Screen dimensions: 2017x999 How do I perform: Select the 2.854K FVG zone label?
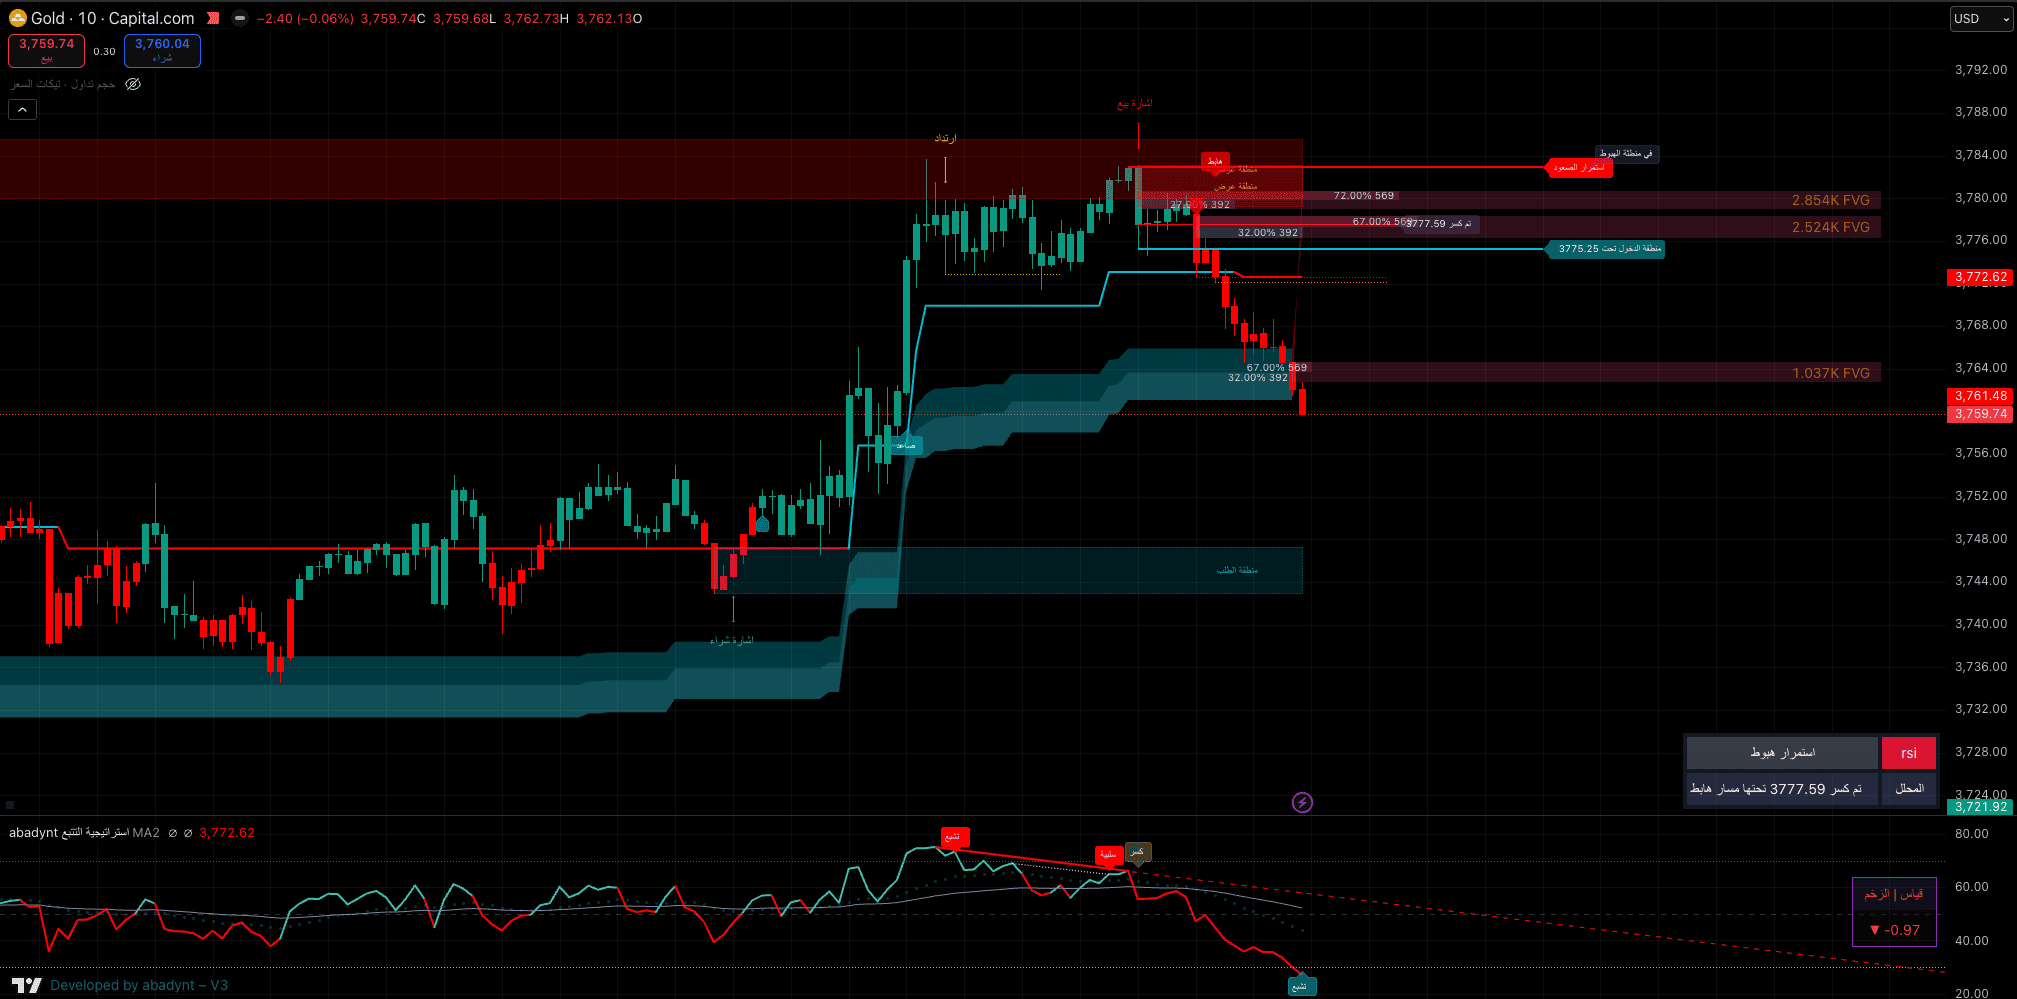coord(1830,200)
